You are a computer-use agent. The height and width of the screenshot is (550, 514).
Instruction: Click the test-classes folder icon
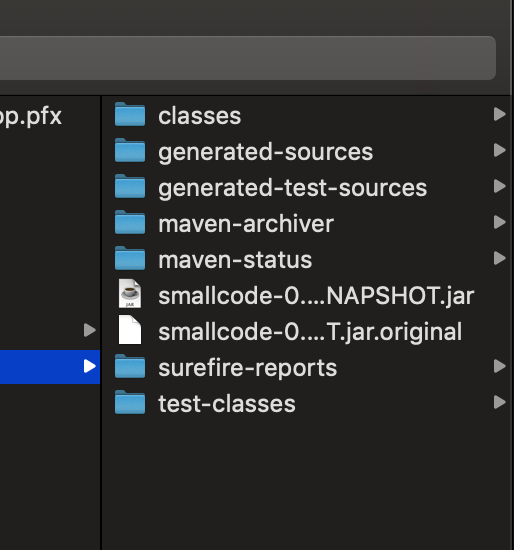(130, 402)
